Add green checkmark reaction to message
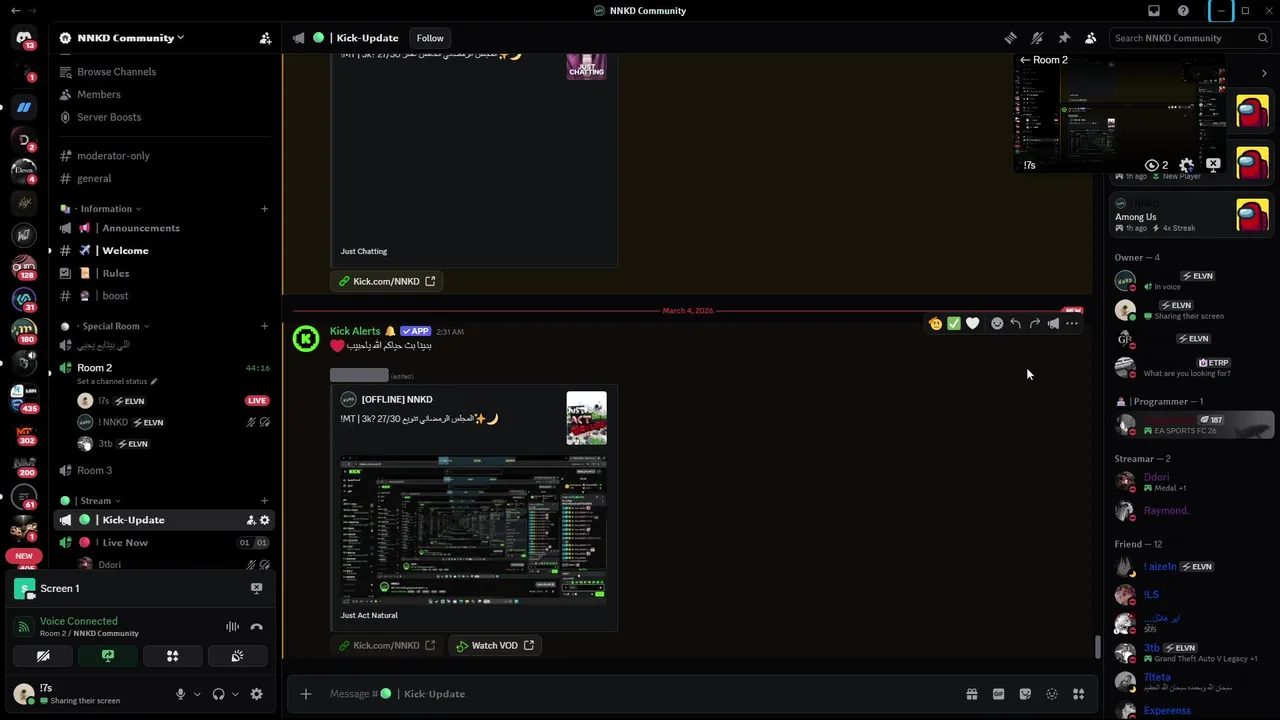 [x=954, y=323]
